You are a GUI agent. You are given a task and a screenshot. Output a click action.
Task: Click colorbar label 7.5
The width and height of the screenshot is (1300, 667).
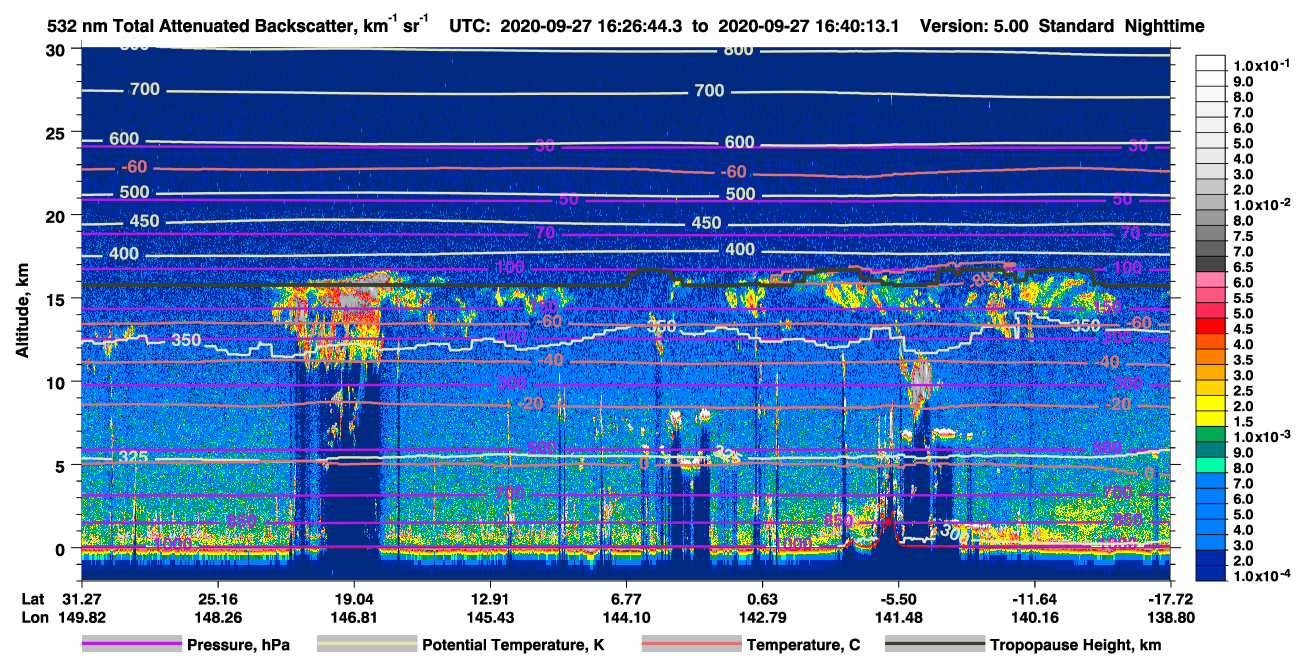[x=1245, y=236]
